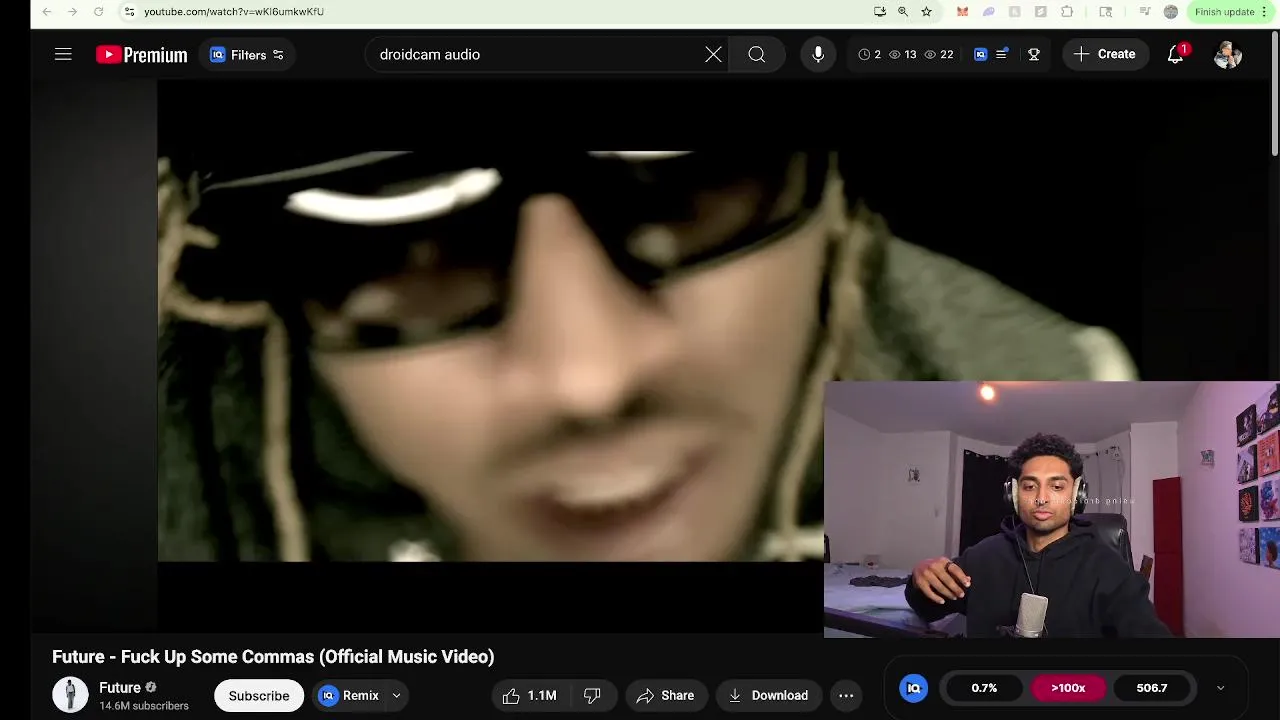Like the video with 1.1M thumbs up
This screenshot has height=720, width=1280.
point(531,696)
